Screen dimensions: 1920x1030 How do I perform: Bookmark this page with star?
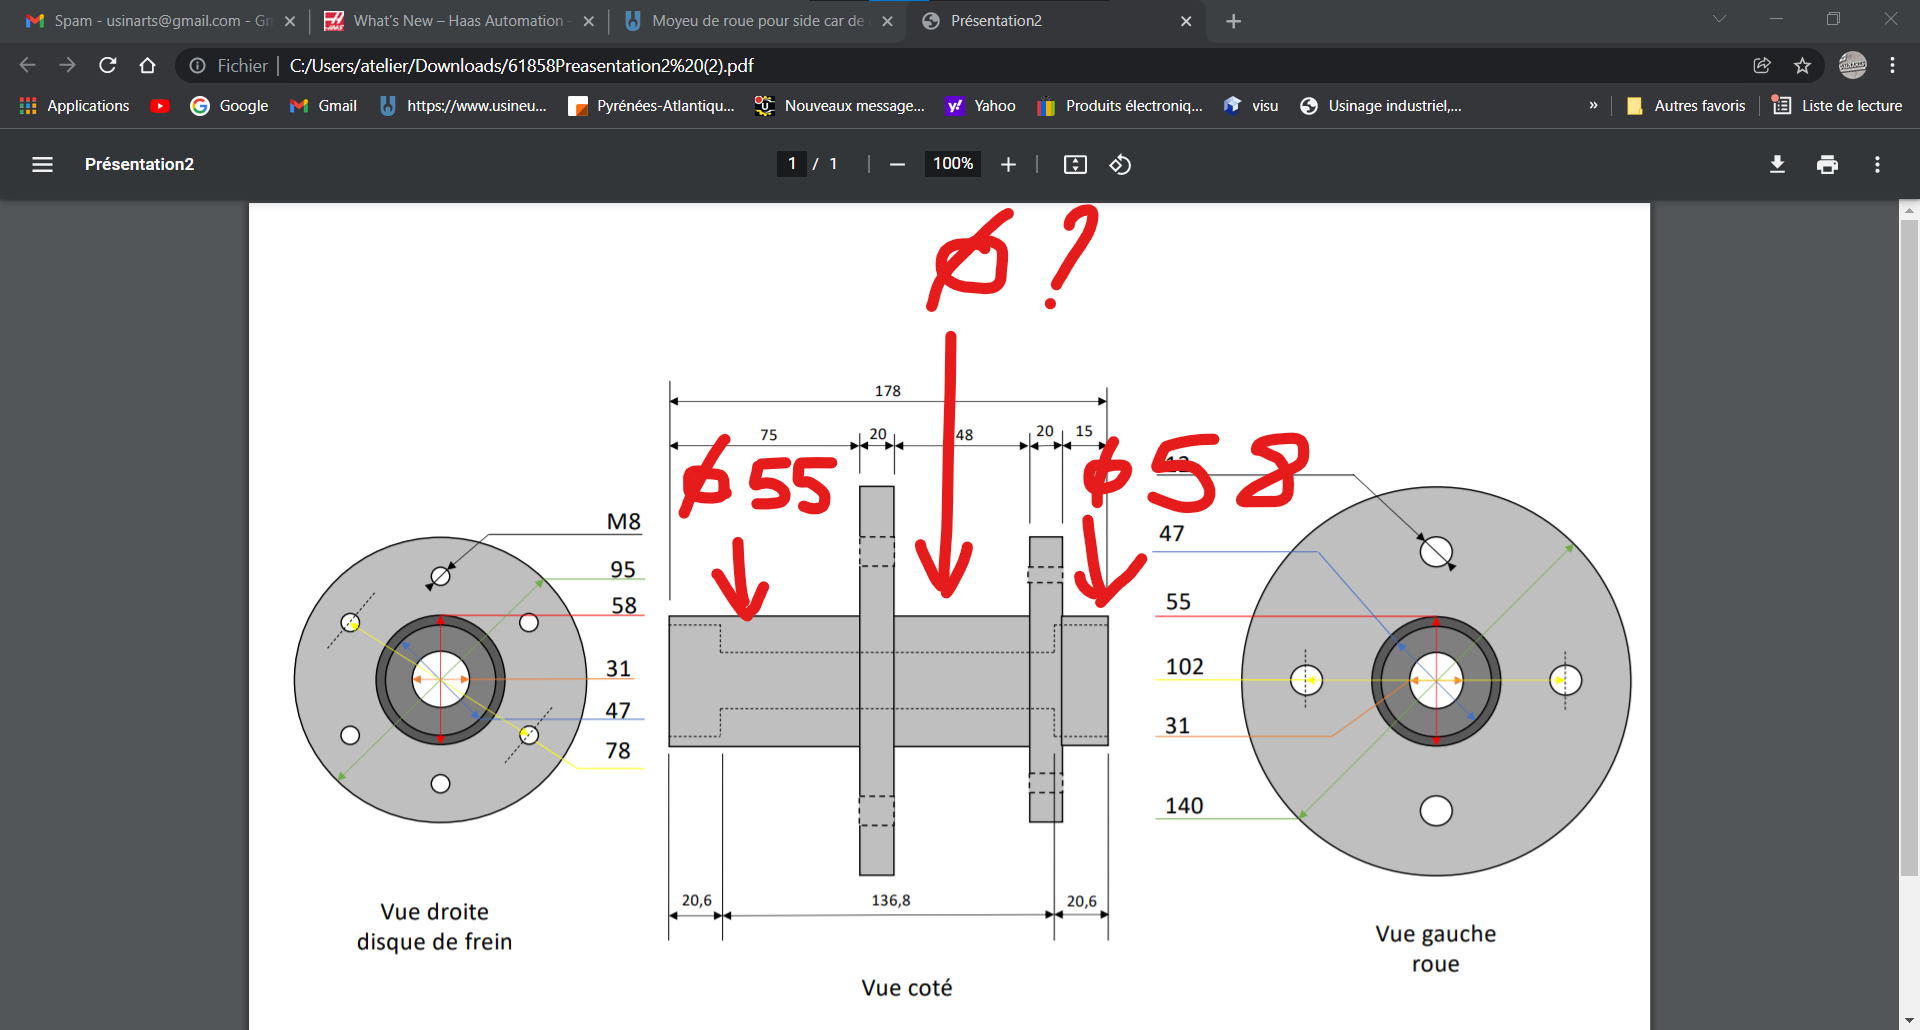click(1802, 65)
